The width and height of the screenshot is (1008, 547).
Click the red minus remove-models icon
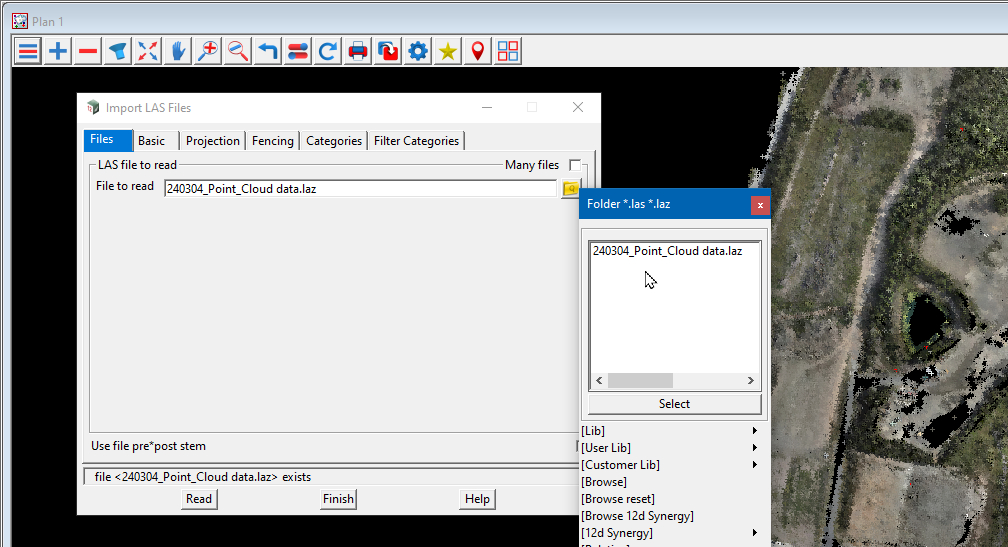coord(88,51)
